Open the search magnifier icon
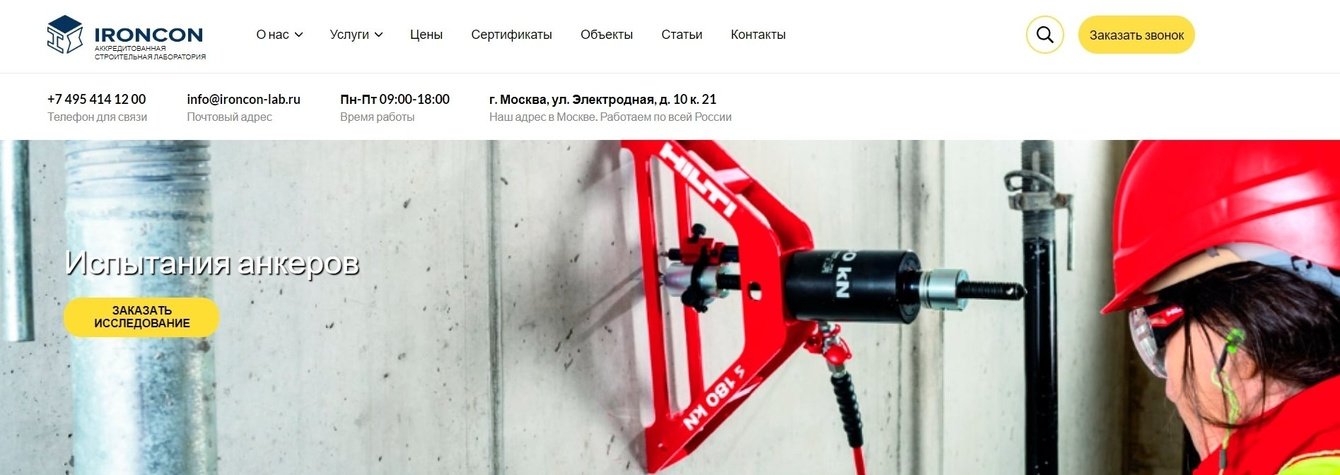 click(x=1044, y=35)
